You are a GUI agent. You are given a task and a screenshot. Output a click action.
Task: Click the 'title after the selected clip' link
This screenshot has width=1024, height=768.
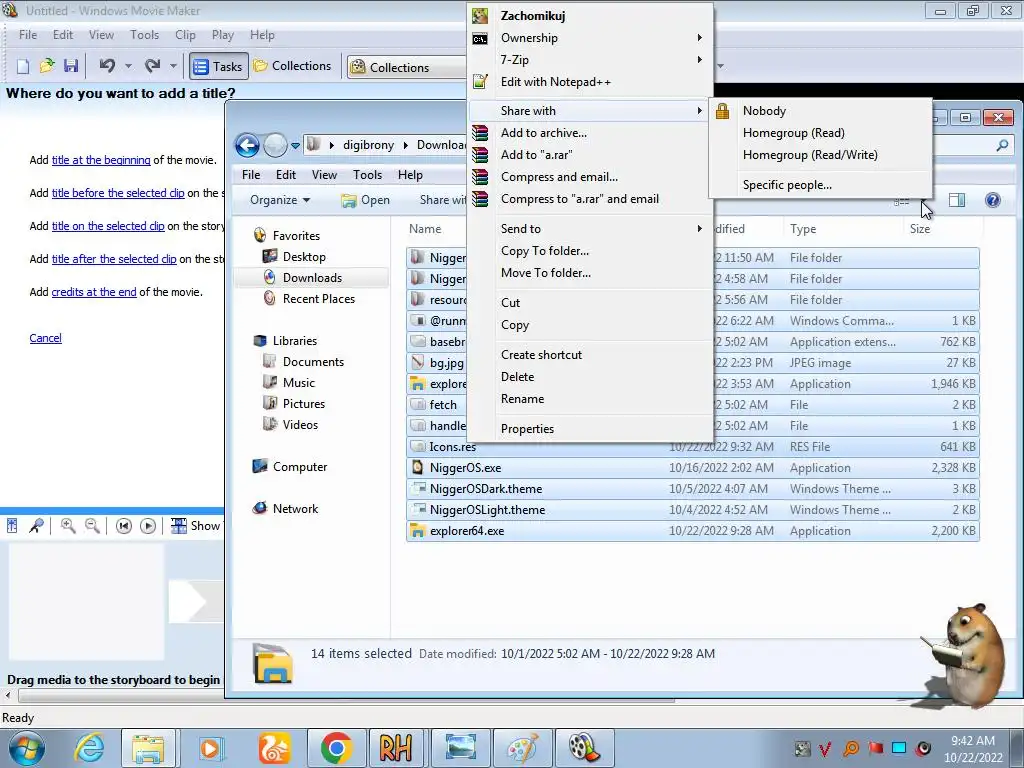click(x=114, y=259)
